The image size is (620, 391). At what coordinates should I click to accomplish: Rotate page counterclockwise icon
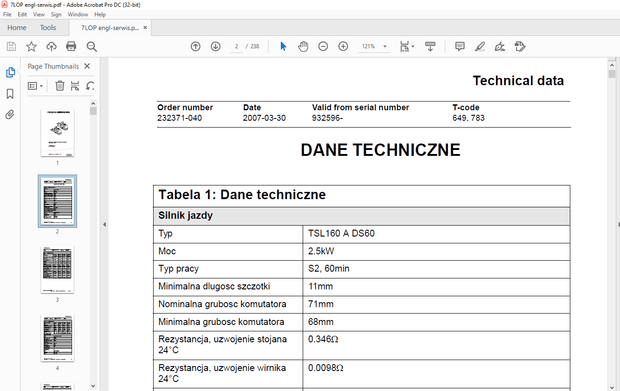pos(90,85)
